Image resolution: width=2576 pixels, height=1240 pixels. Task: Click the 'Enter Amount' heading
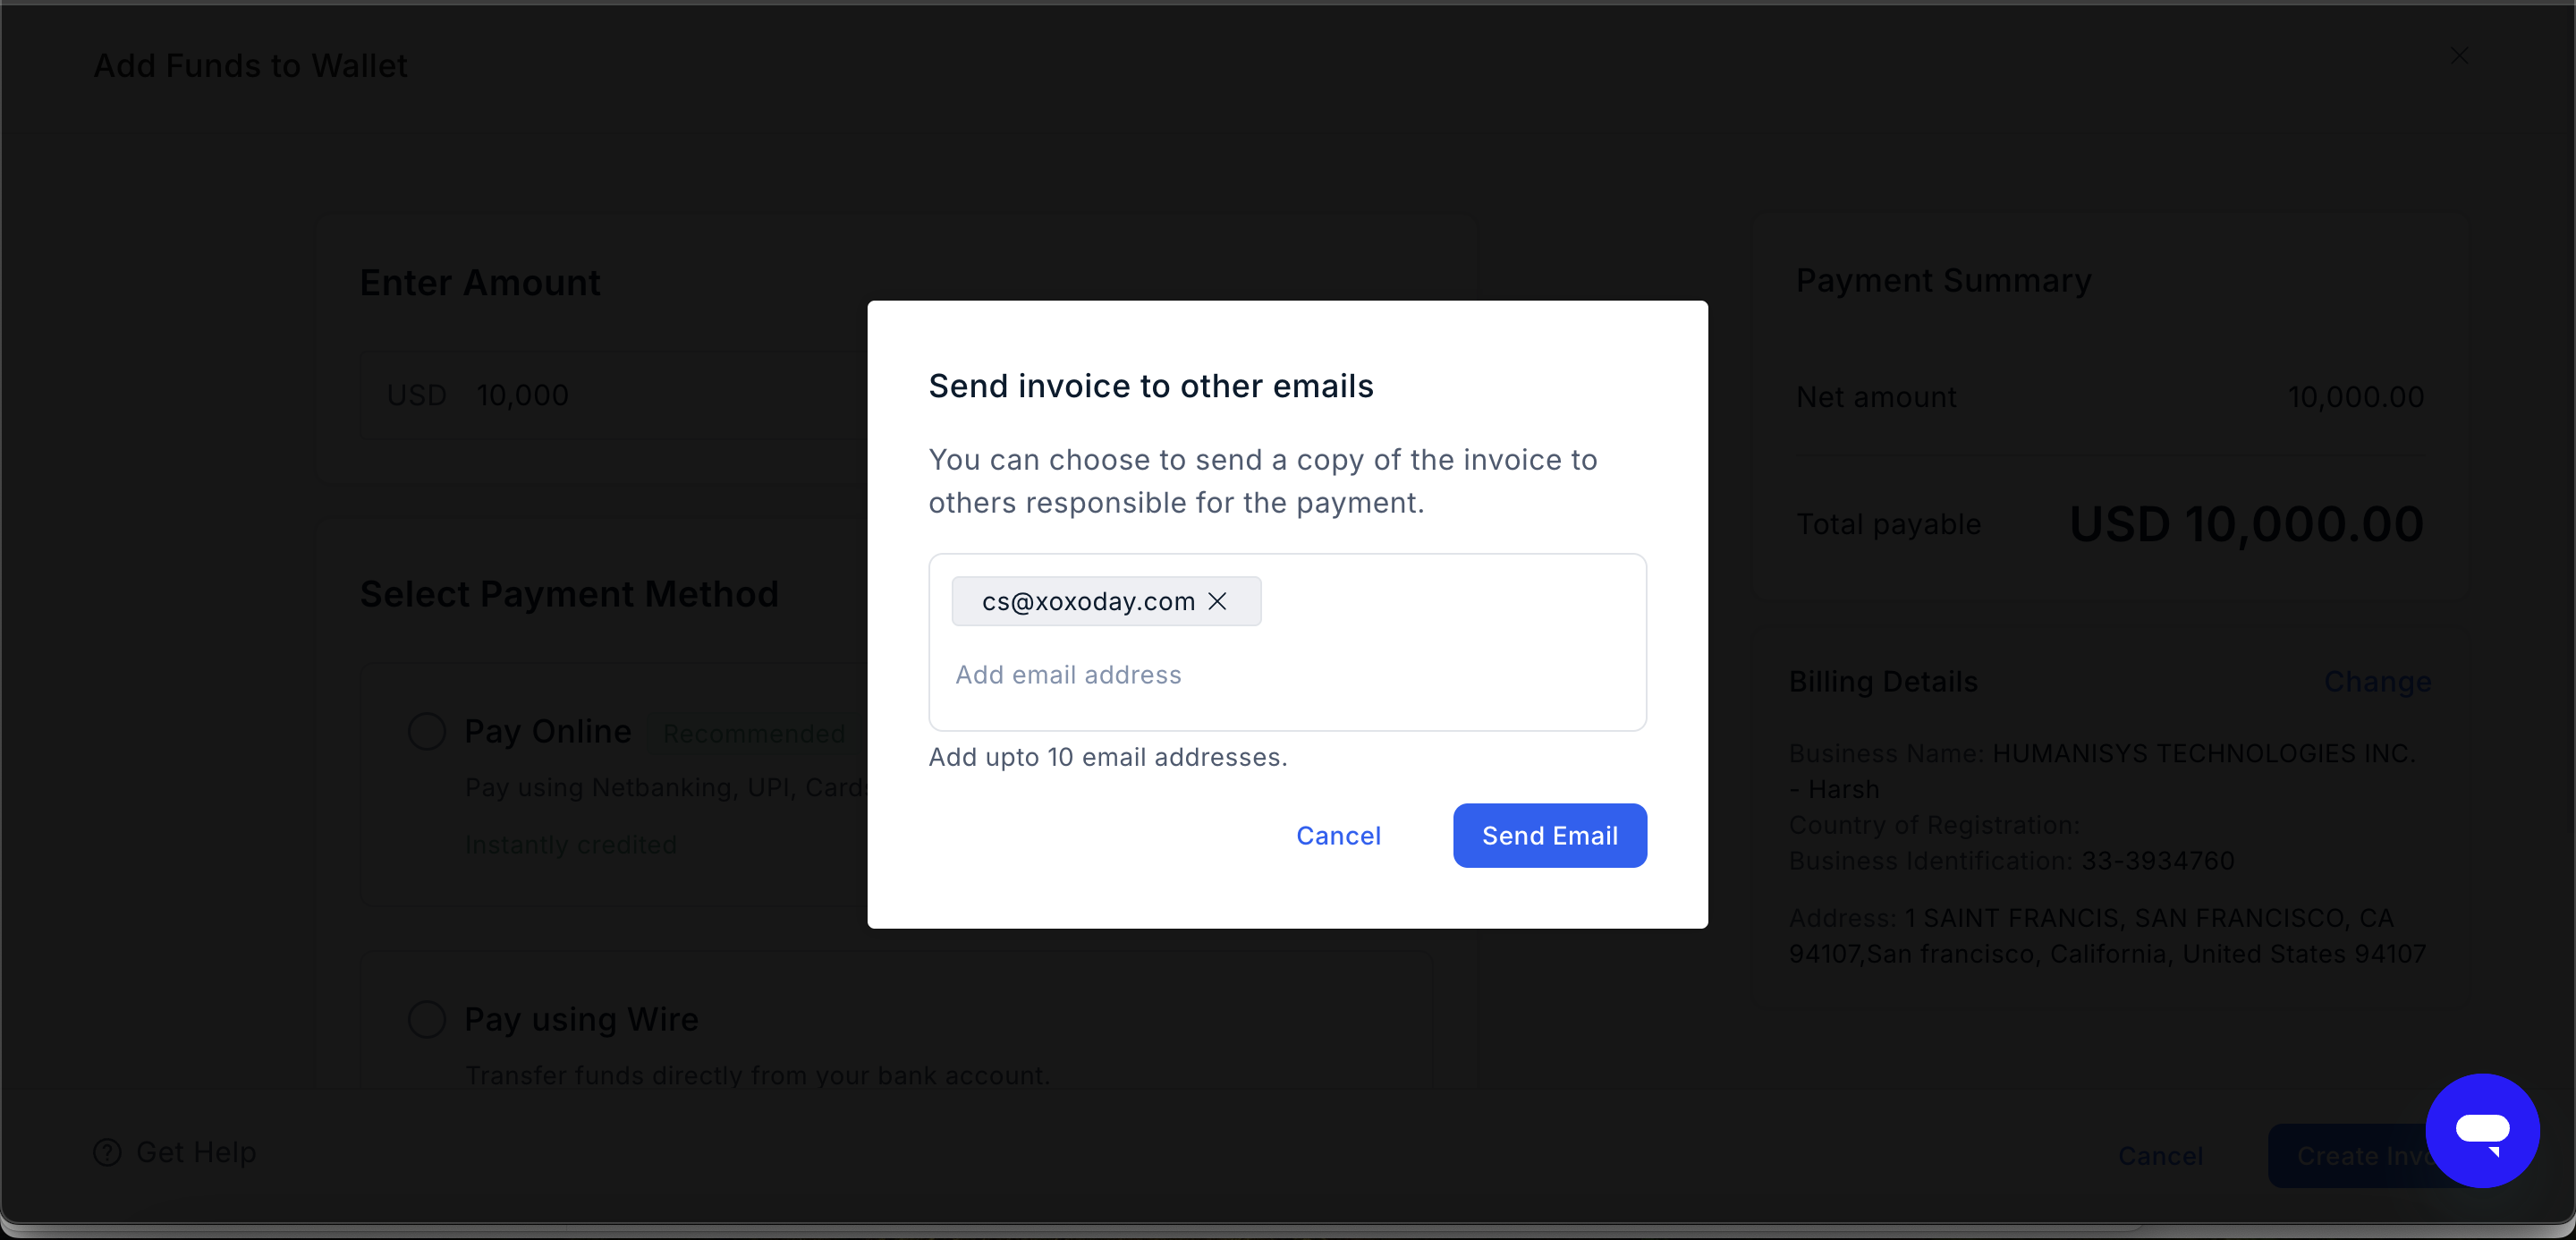click(480, 283)
